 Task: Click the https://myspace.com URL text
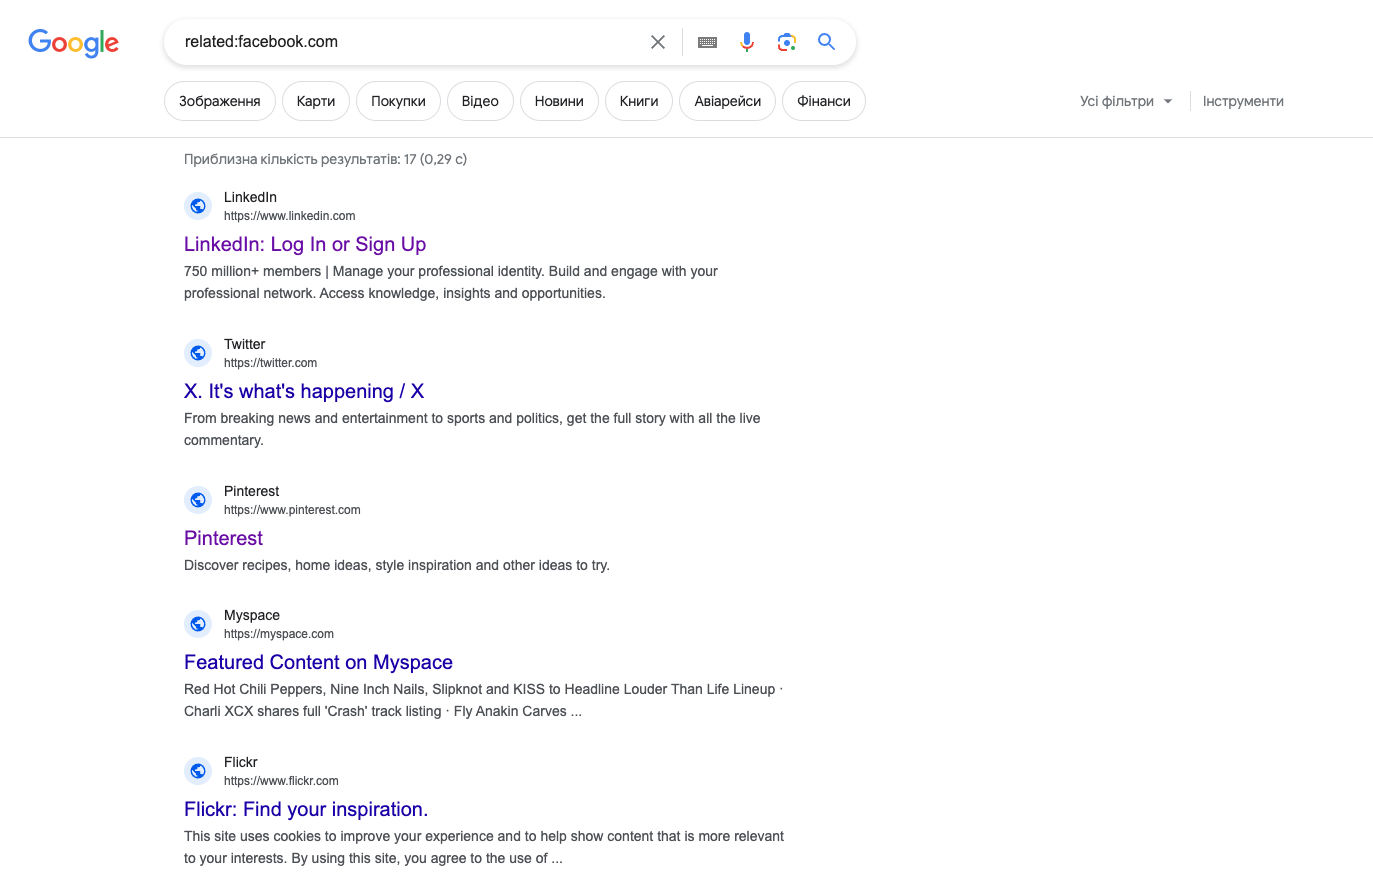click(279, 634)
